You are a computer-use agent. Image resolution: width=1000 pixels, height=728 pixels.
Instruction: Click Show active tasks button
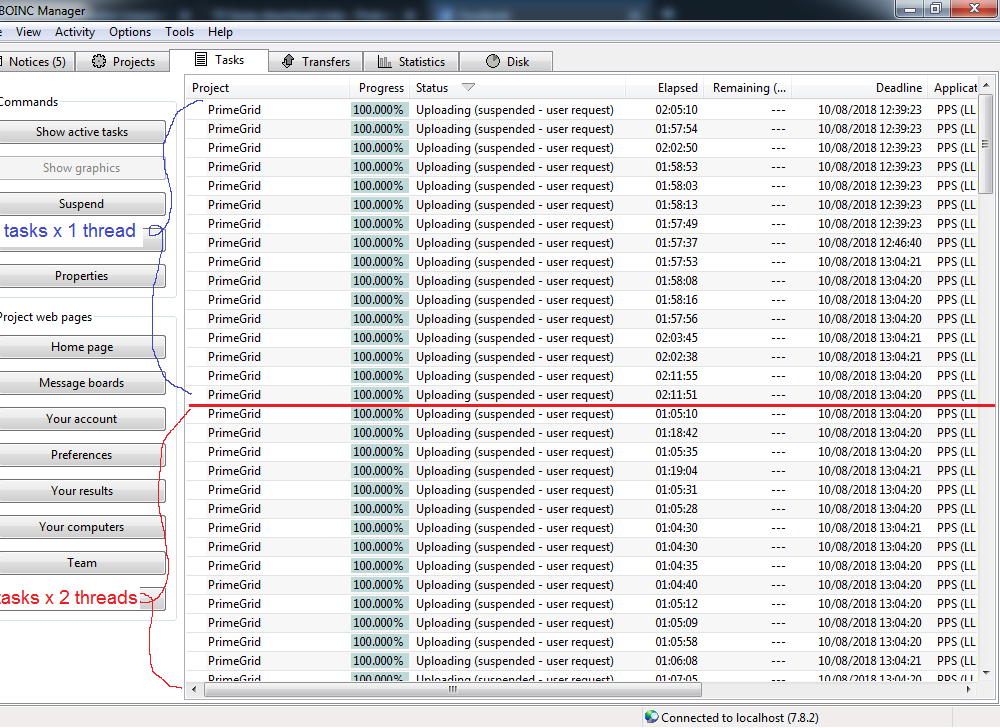tap(82, 132)
